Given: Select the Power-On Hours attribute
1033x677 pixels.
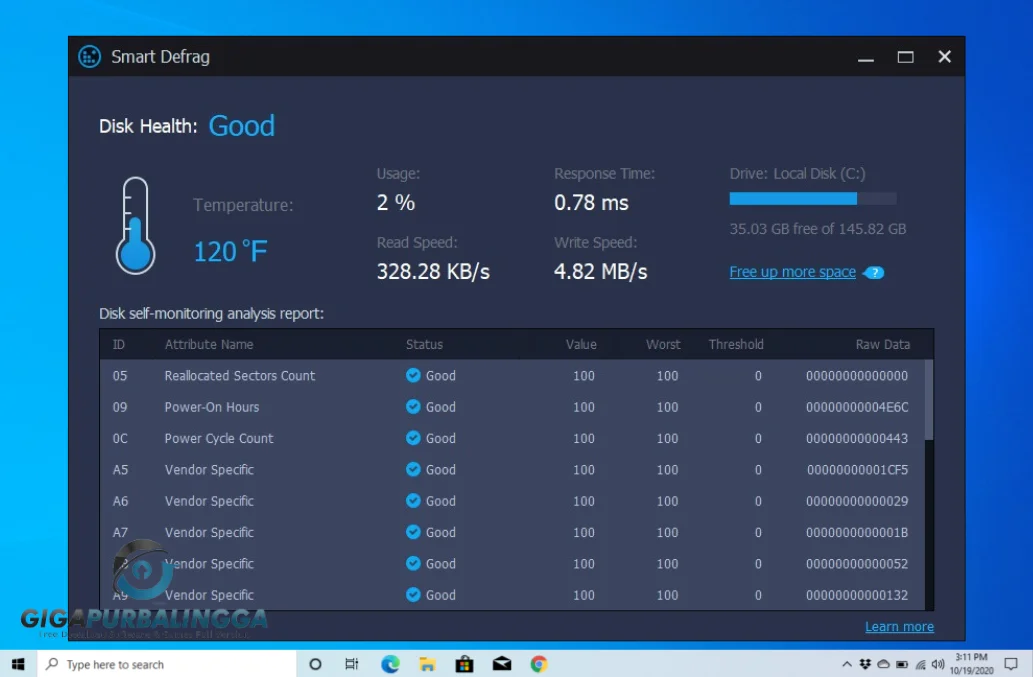Looking at the screenshot, I should pyautogui.click(x=211, y=407).
